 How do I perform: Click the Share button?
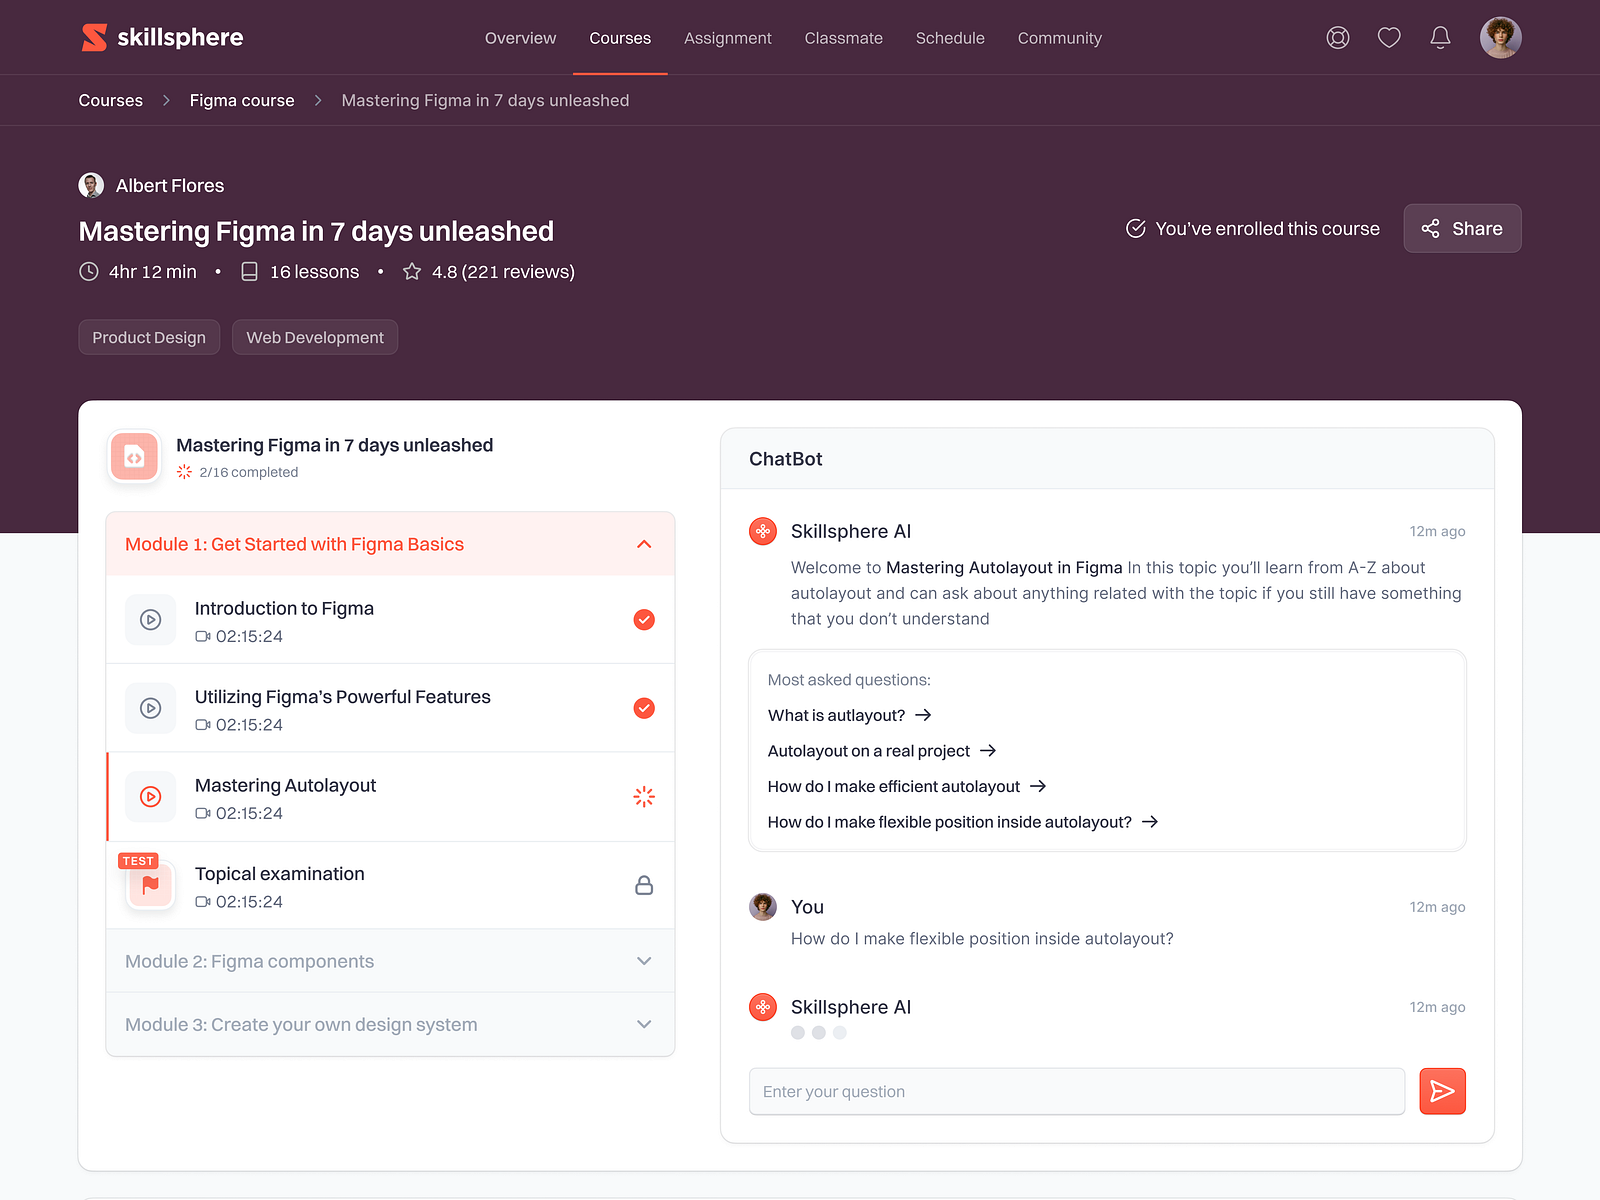click(1462, 228)
